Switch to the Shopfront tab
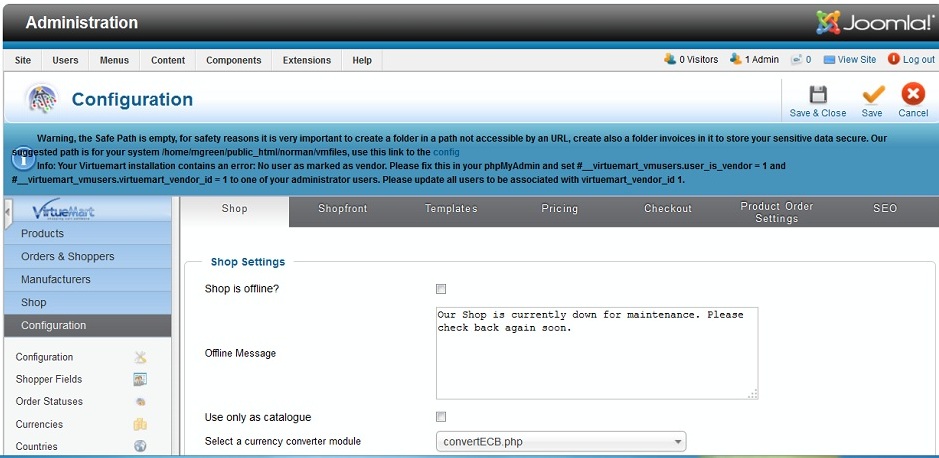Screen dimensions: 939x458 point(343,209)
